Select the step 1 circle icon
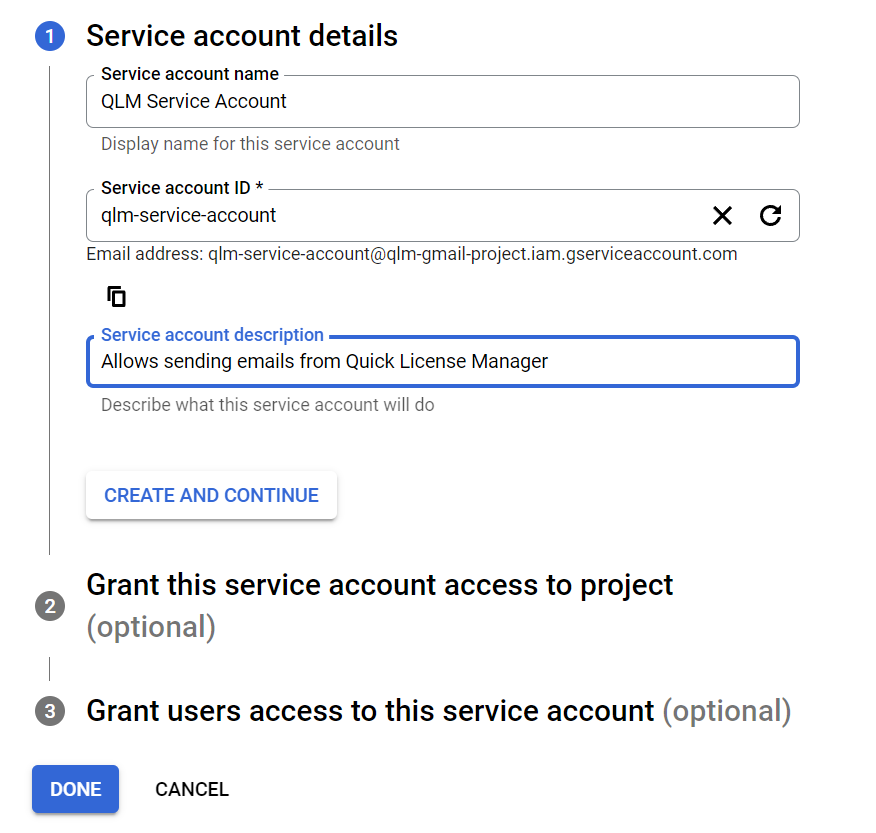876x833 pixels. 50,36
